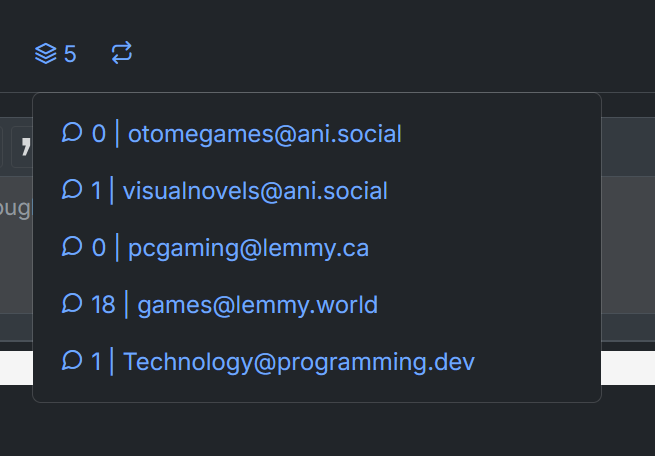This screenshot has height=456, width=655.
Task: Click the 1 comment count for visualnovels
Action: tap(96, 191)
